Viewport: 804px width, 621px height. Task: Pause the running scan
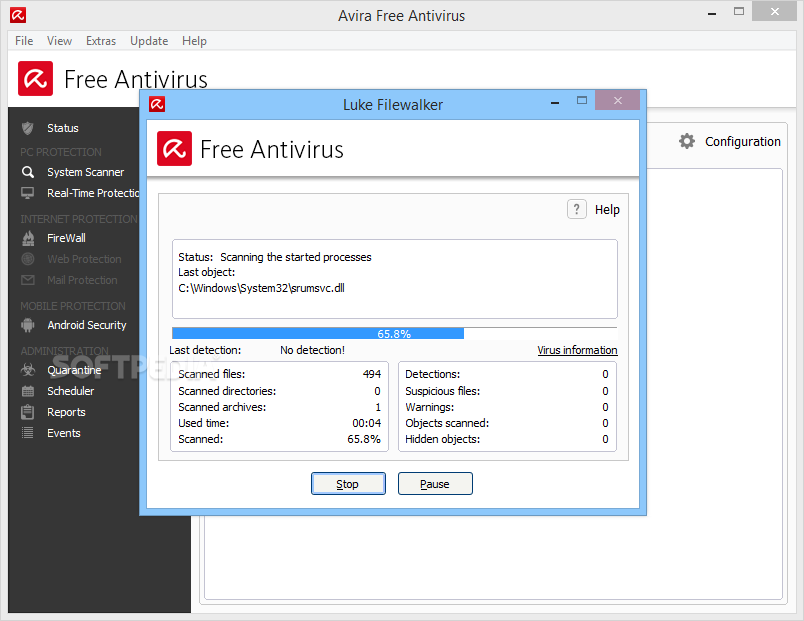(x=435, y=484)
